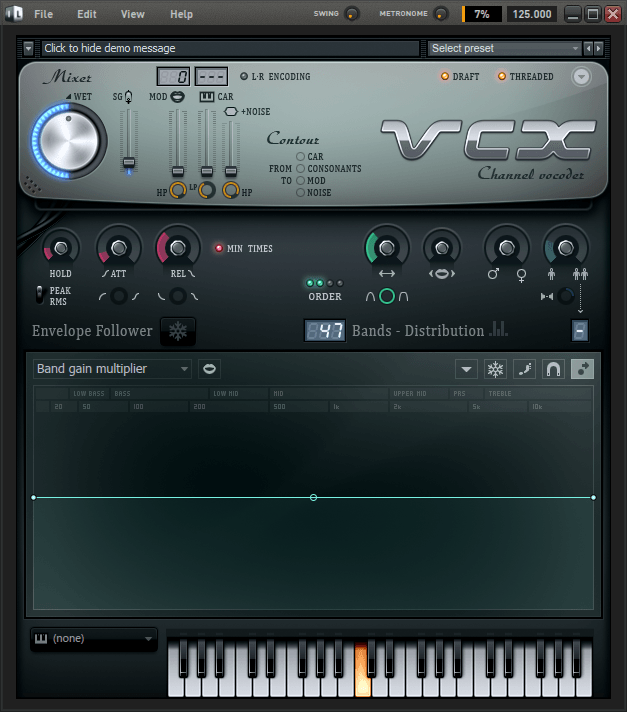Click the left mixer numeric display
The image size is (627, 712).
point(173,76)
